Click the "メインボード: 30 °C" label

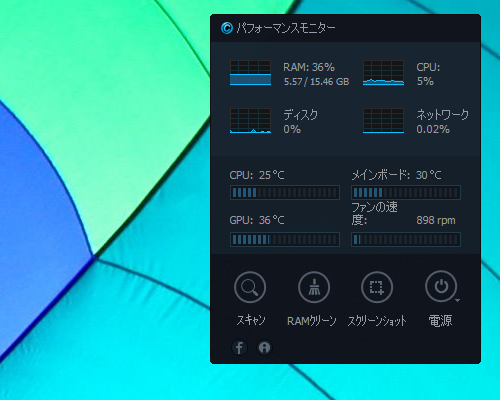click(396, 175)
